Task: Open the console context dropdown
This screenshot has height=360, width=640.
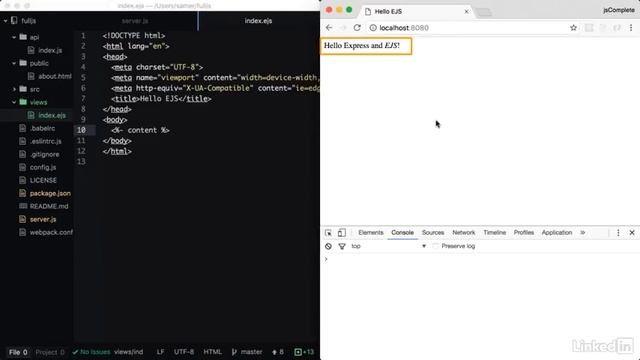Action: point(389,246)
